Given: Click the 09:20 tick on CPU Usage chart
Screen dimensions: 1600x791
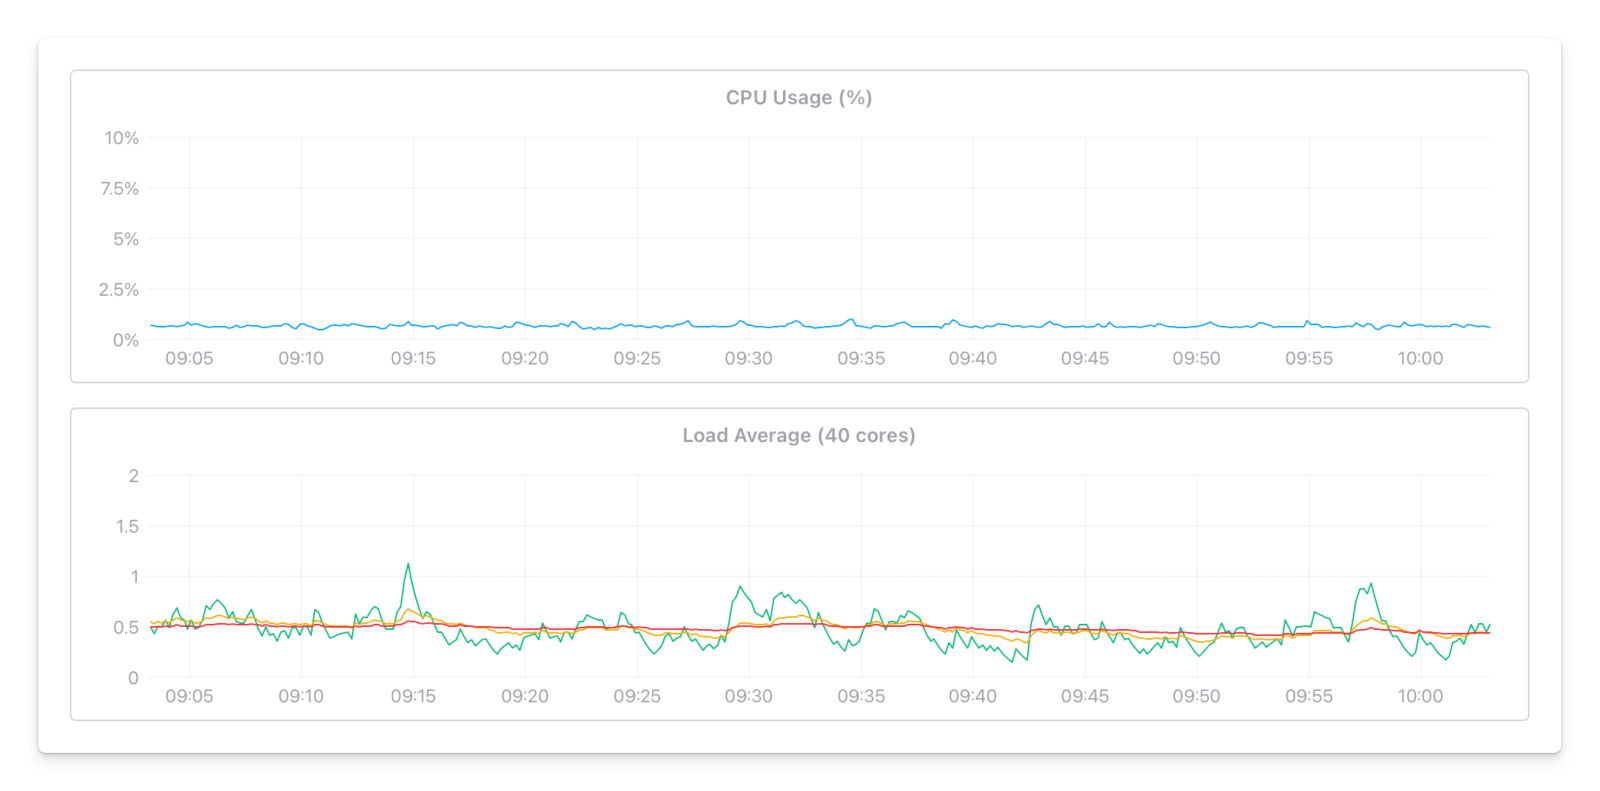Looking at the screenshot, I should pos(525,358).
